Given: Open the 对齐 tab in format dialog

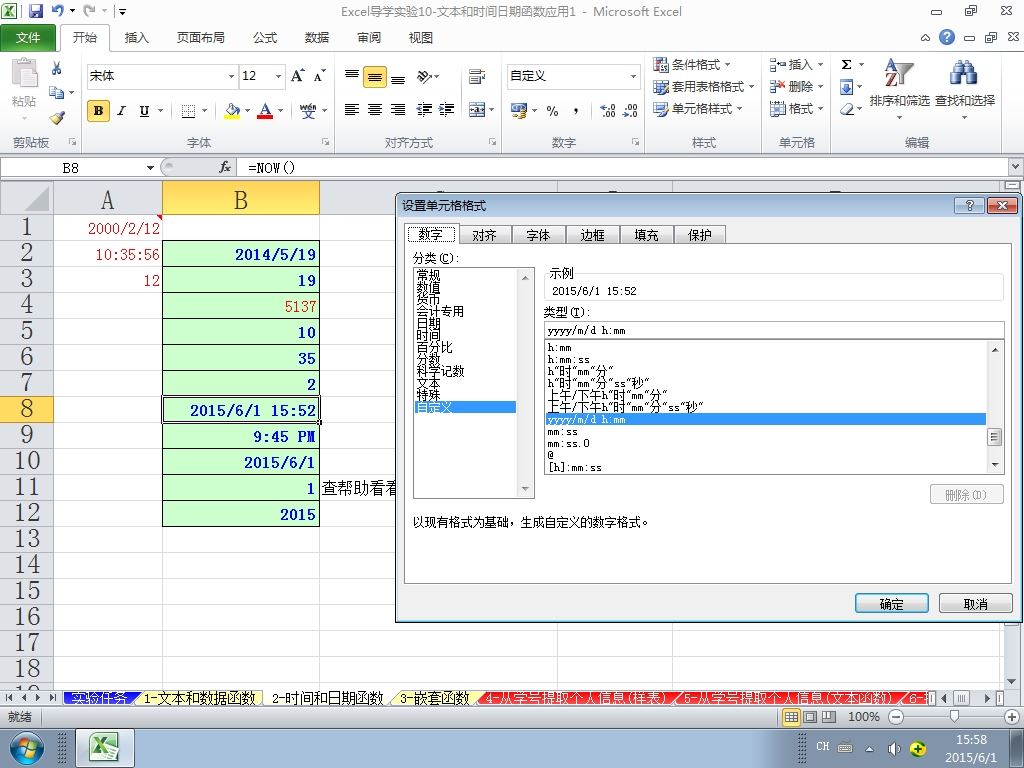Looking at the screenshot, I should tap(484, 235).
